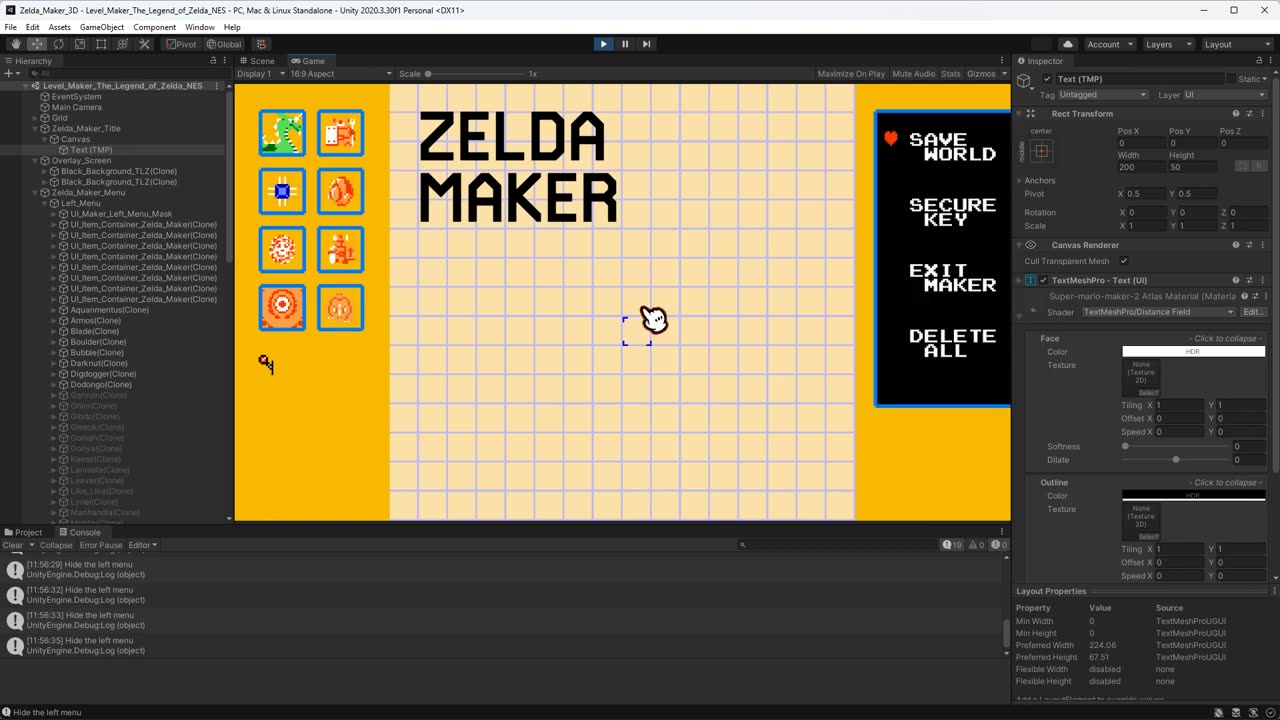Screen dimensions: 1280x720
Task: Open the Shader TextMeshPro/Distance Field dropdown
Action: point(1158,312)
